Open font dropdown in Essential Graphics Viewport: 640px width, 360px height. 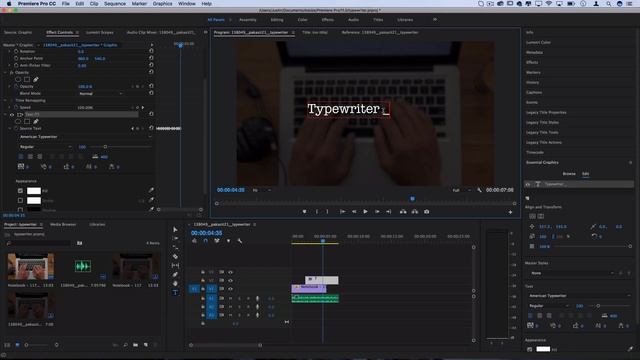(x=579, y=296)
